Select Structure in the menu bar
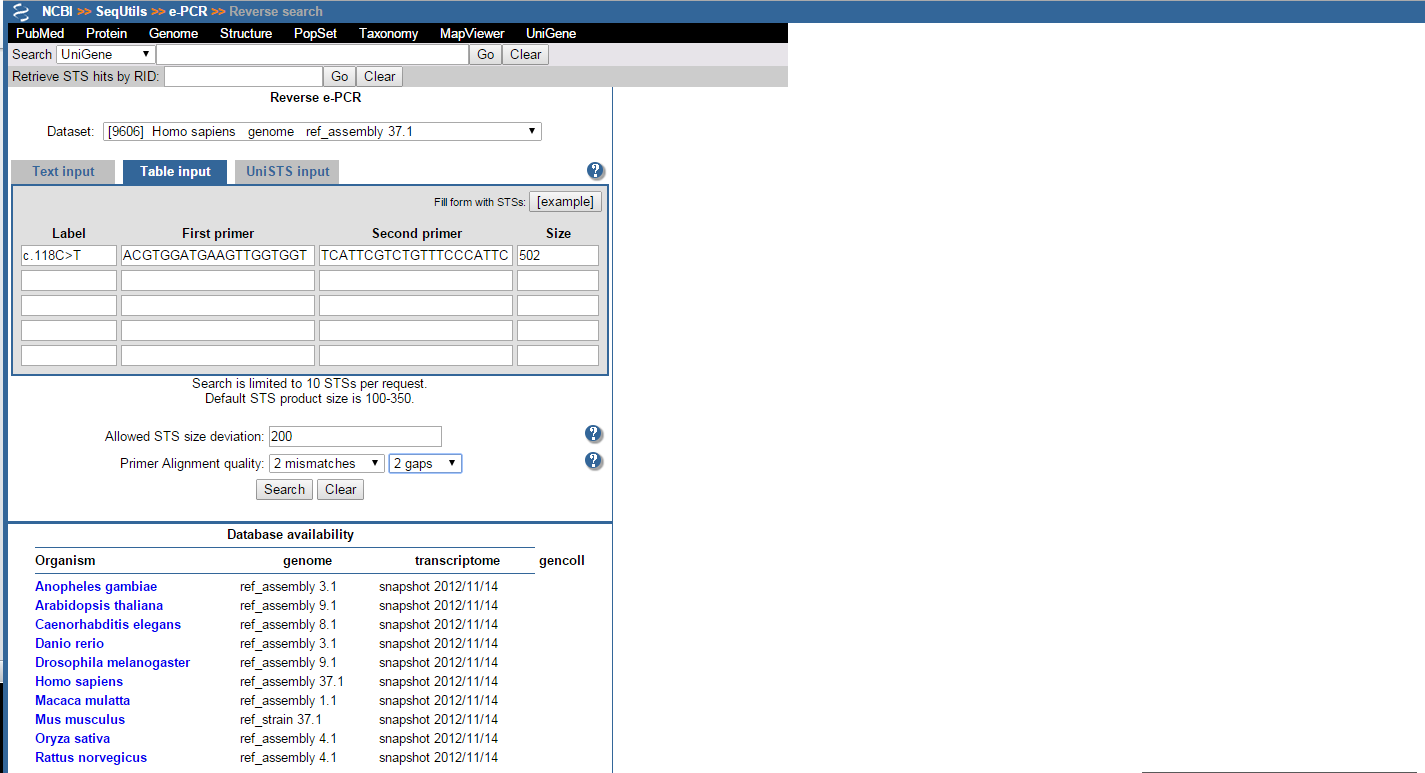This screenshot has height=773, width=1425. pos(246,33)
